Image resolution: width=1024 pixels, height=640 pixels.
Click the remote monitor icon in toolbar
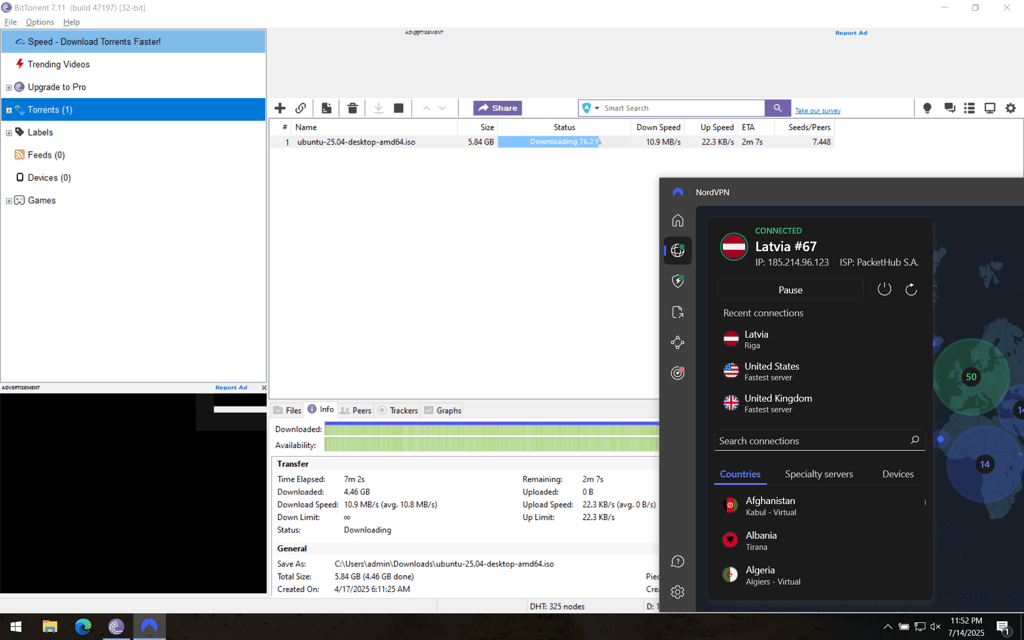coord(990,108)
